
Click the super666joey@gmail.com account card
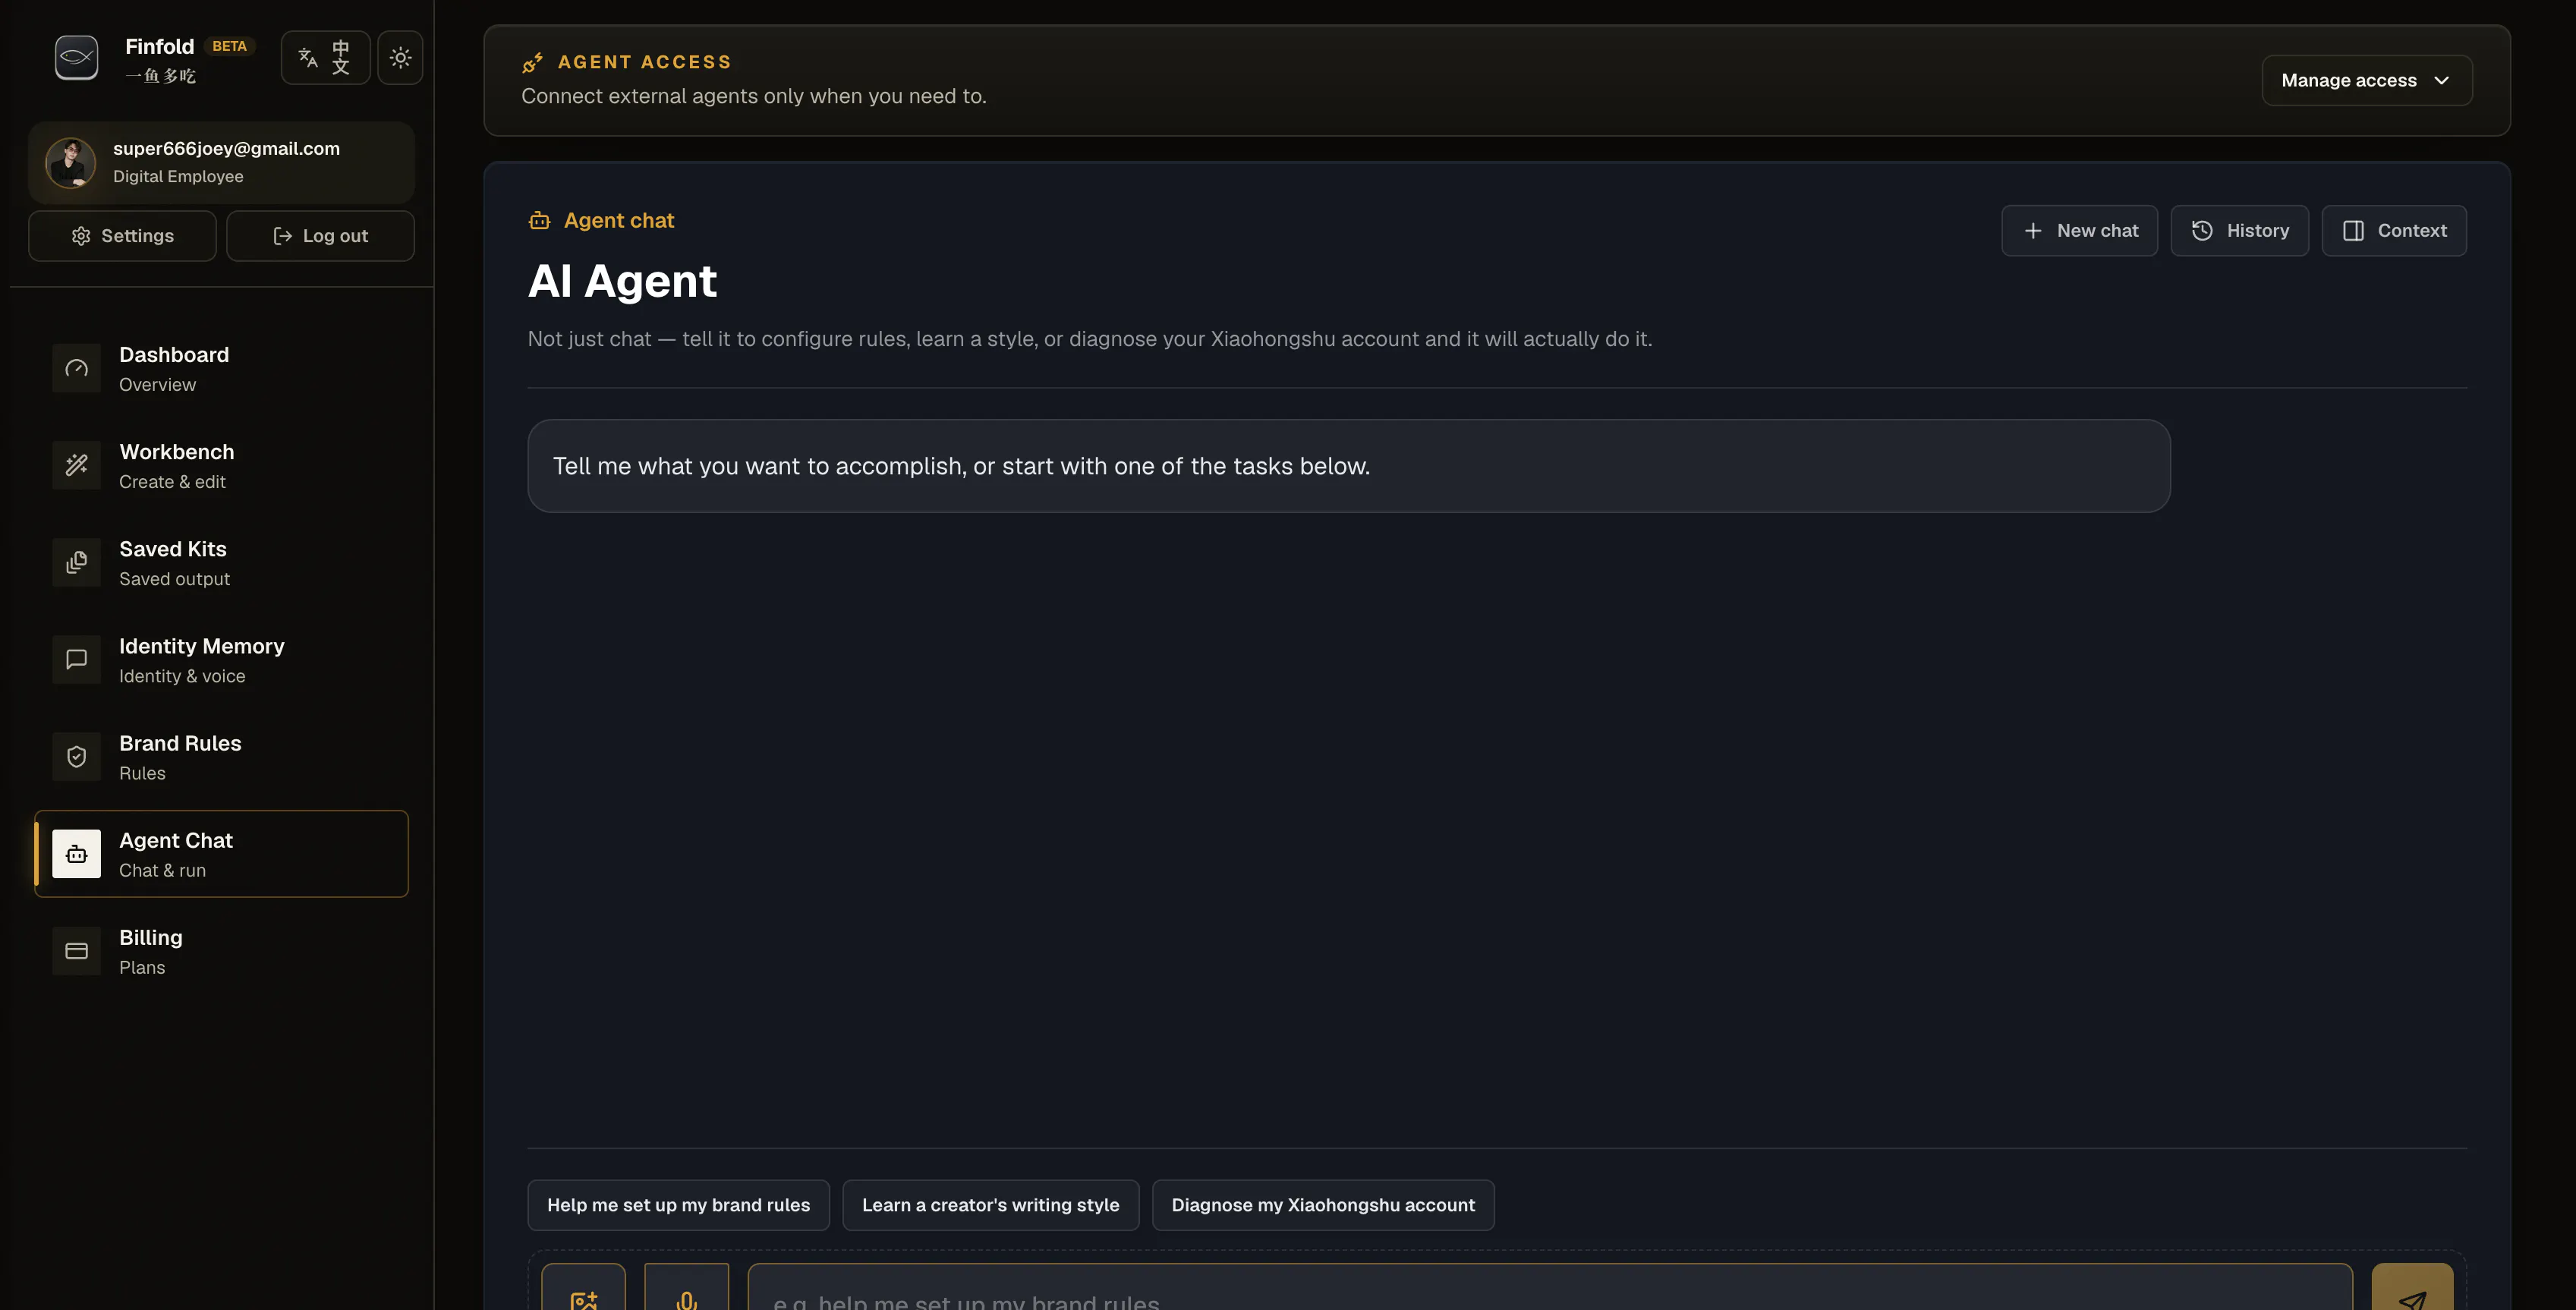click(x=221, y=162)
